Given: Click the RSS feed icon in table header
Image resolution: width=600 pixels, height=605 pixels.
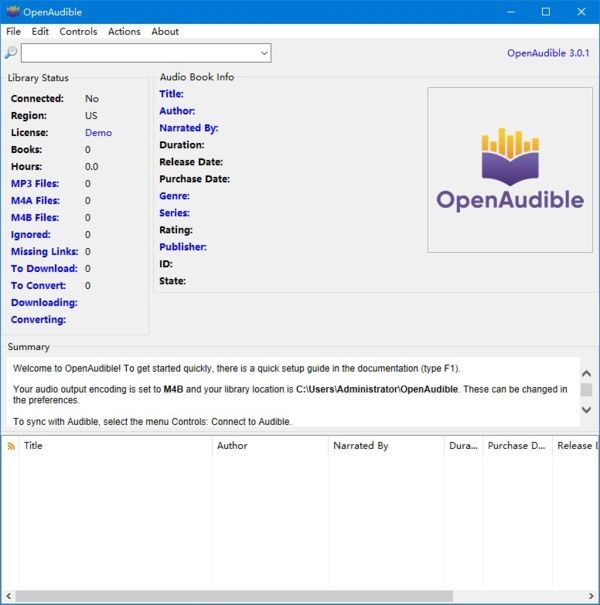Looking at the screenshot, I should [11, 446].
